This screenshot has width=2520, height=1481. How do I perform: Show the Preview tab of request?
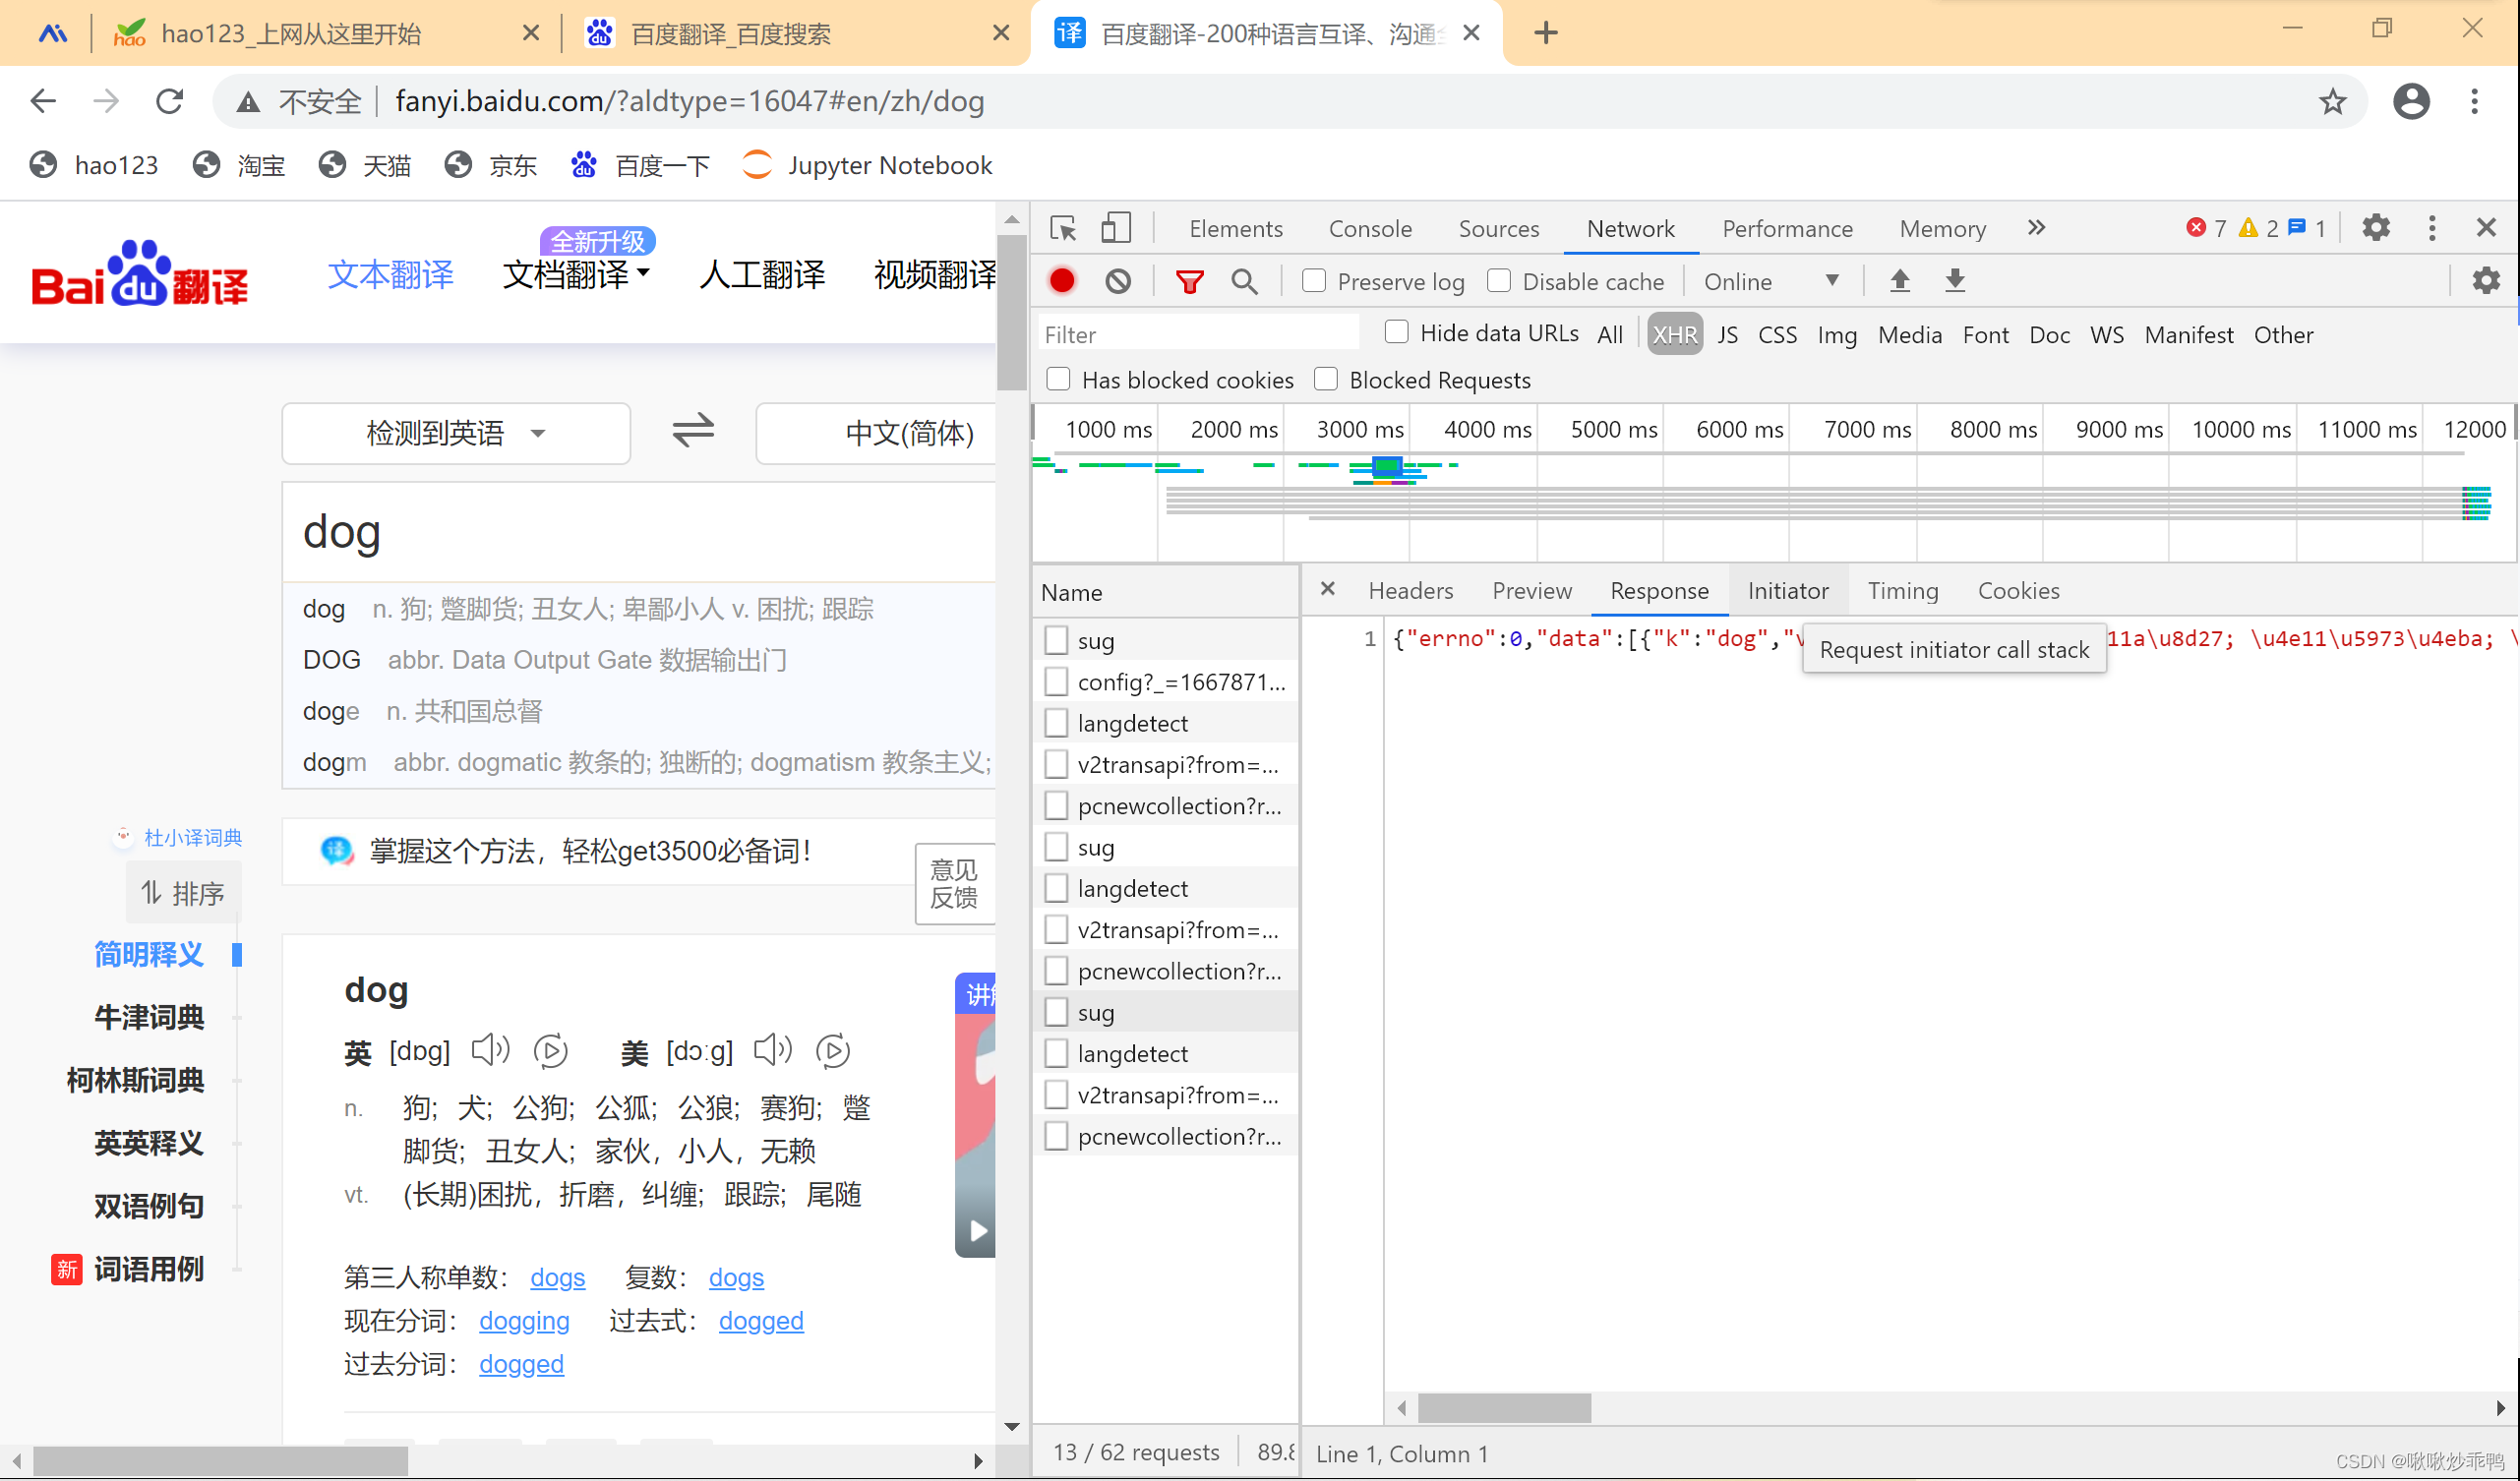[x=1531, y=591]
